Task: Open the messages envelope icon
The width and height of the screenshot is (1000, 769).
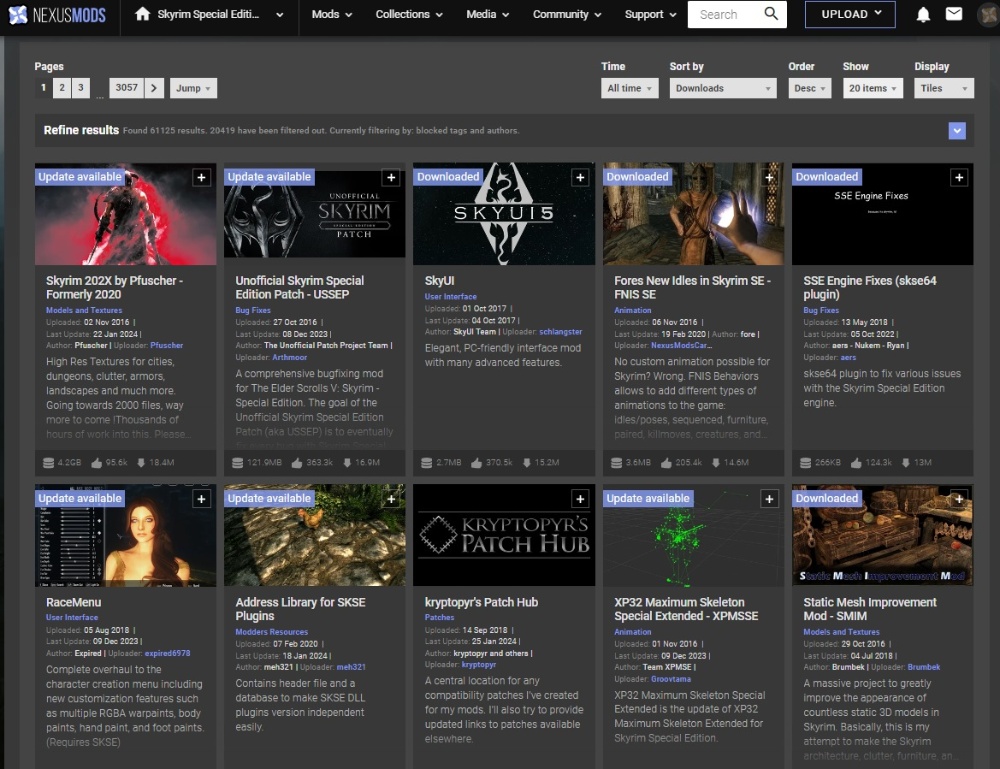Action: coord(954,14)
